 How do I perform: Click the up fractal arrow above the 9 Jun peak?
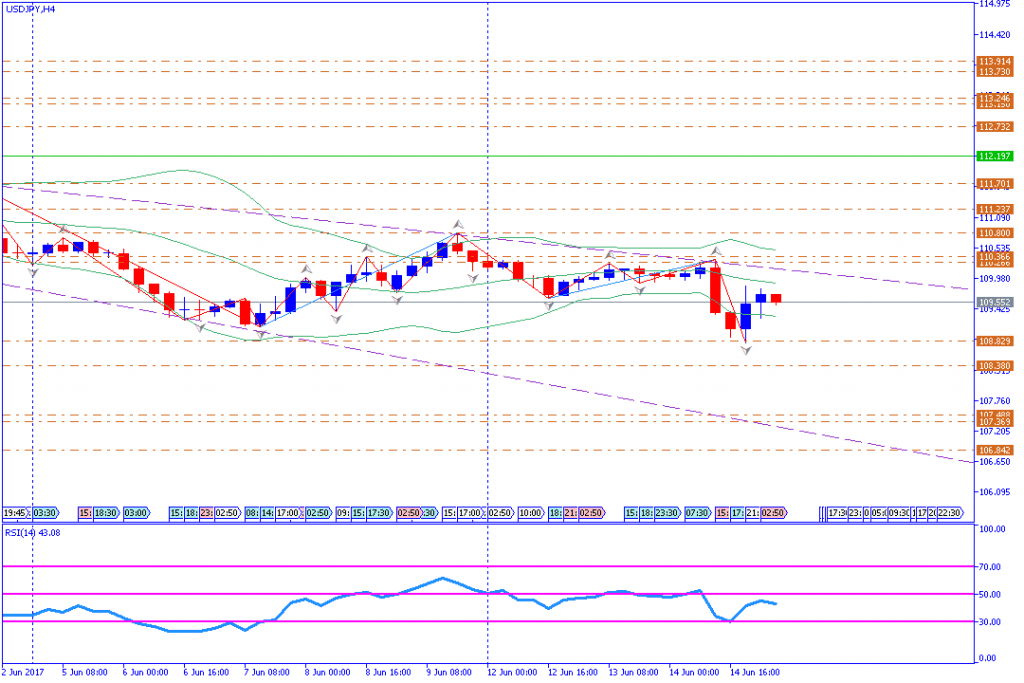(458, 225)
